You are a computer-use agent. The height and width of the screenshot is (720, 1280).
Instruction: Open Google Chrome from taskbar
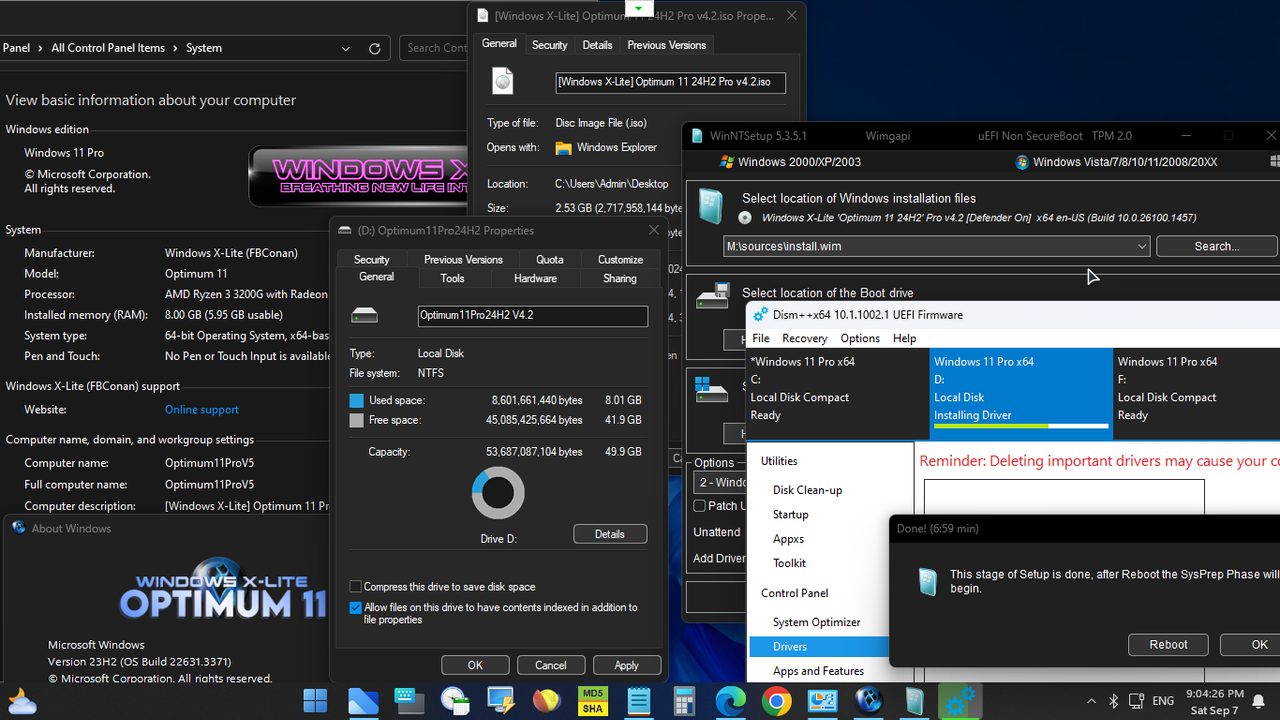click(x=776, y=701)
